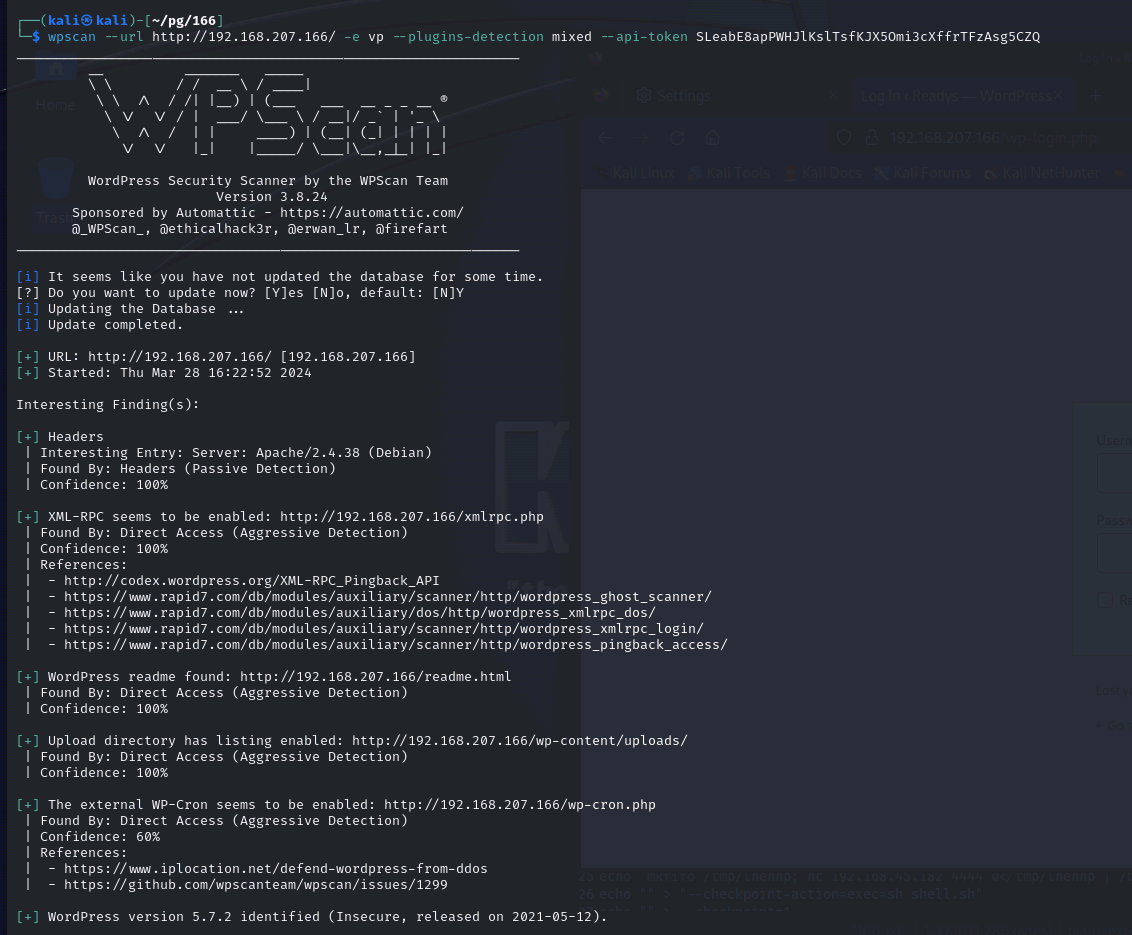1132x935 pixels.
Task: Click the Firefox View icon beside tabs
Action: click(x=601, y=95)
